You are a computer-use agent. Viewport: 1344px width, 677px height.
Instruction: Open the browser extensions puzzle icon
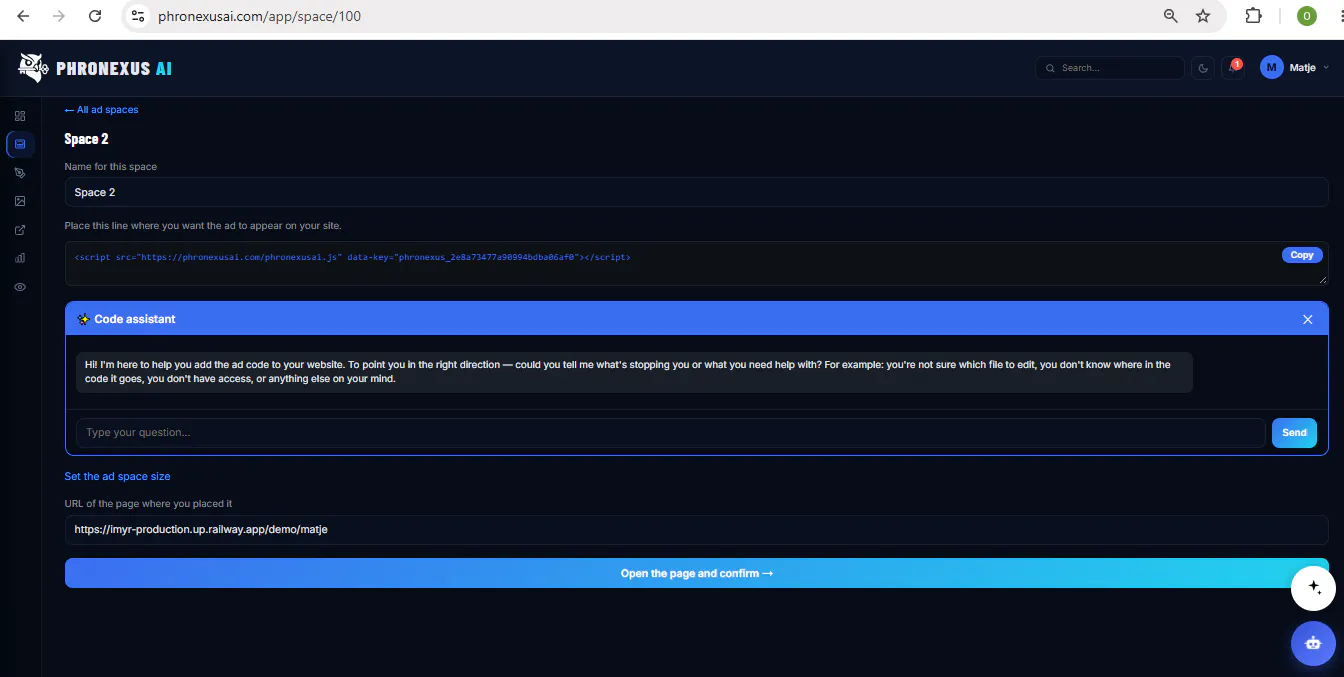pos(1253,16)
